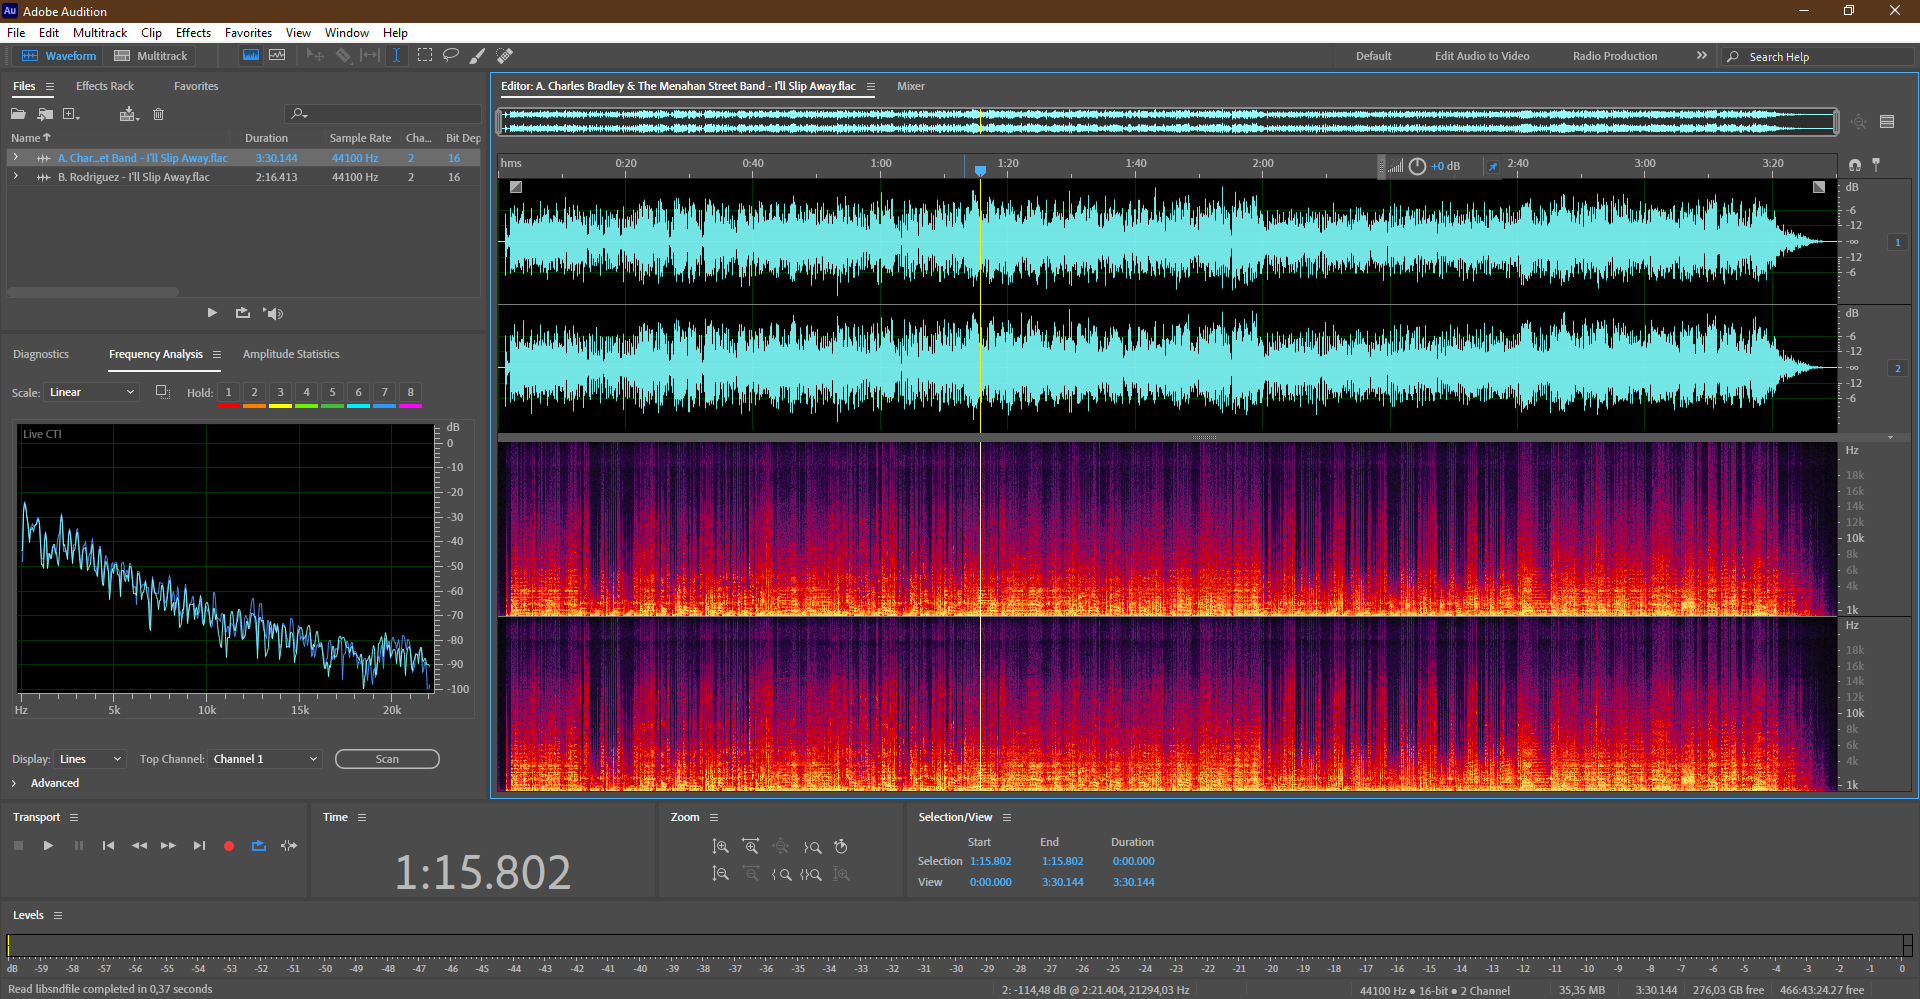Click Play button in Transport
This screenshot has height=999, width=1920.
(48, 846)
